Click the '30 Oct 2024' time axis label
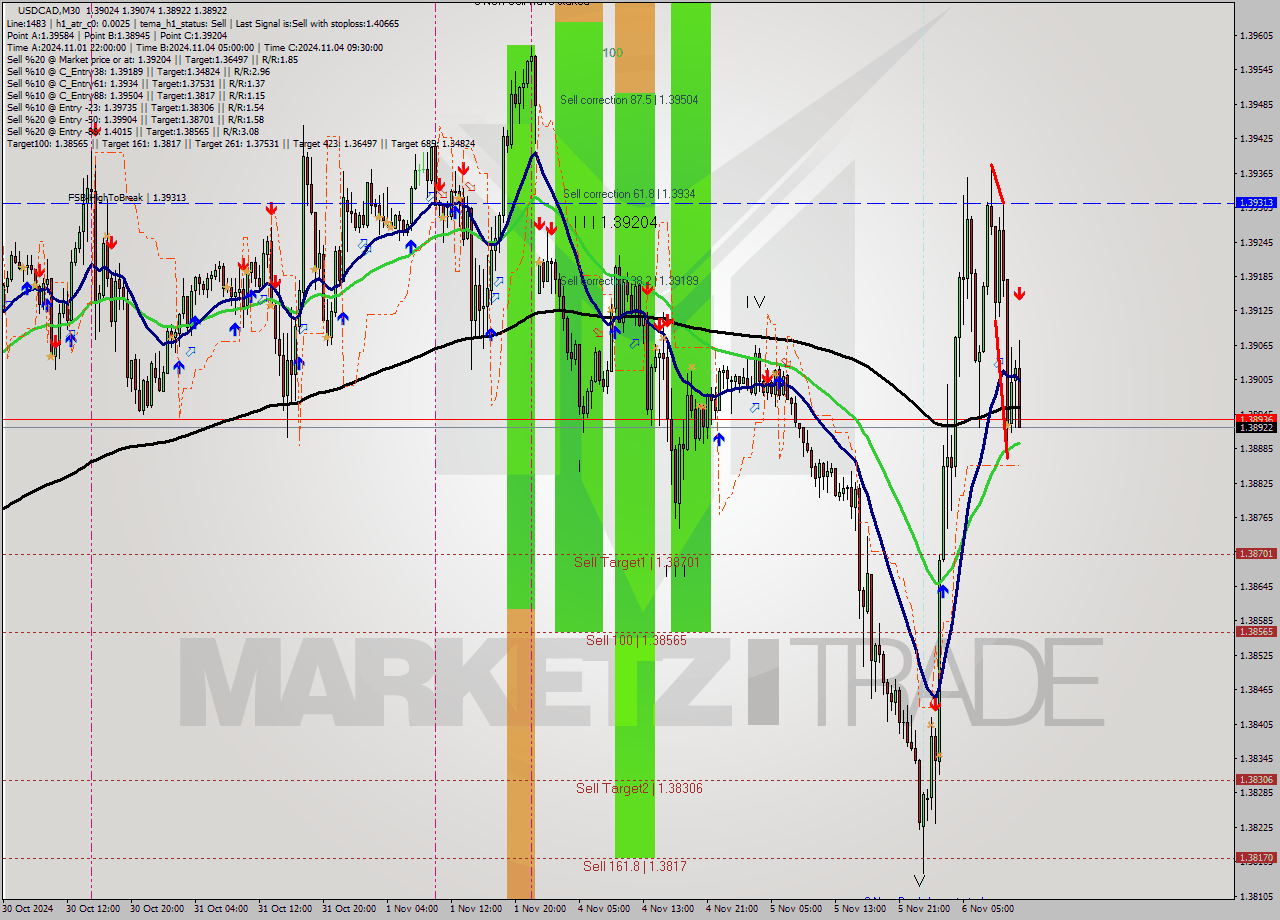The height and width of the screenshot is (920, 1280). (29, 909)
